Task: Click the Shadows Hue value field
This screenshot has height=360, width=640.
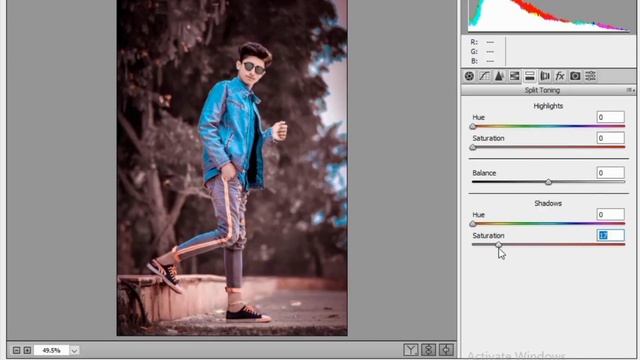Action: pos(610,214)
